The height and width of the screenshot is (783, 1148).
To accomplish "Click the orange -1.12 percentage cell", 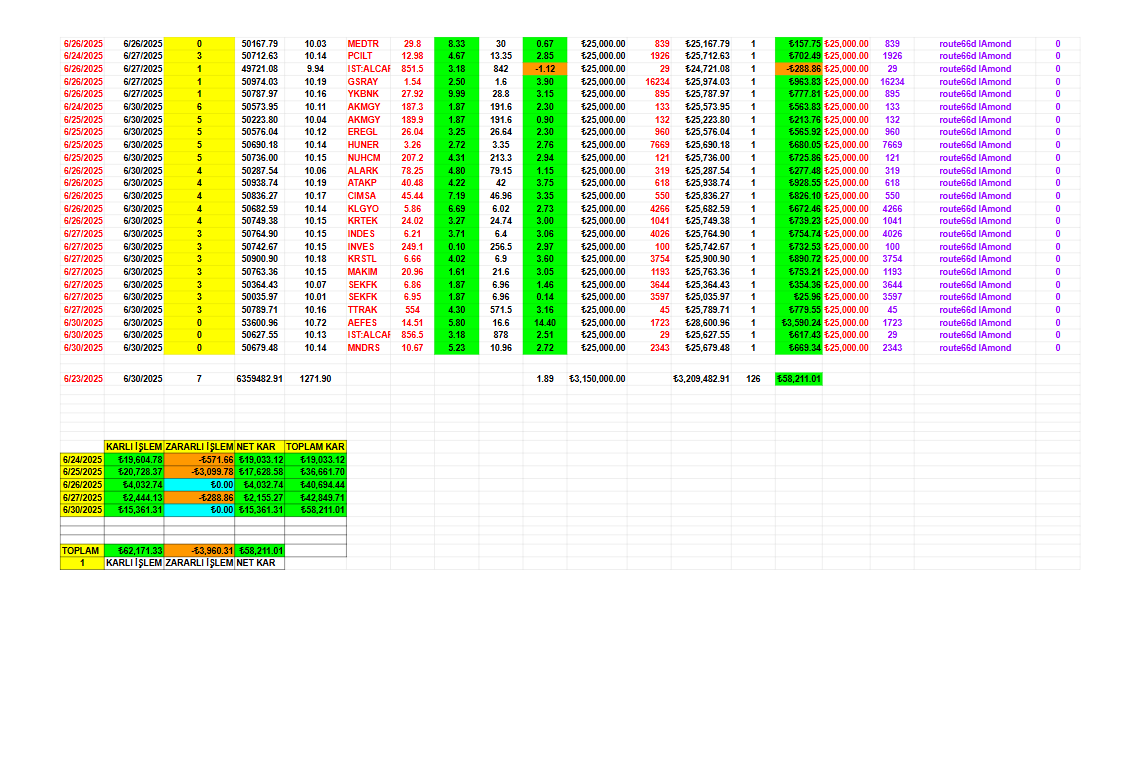I will (545, 69).
